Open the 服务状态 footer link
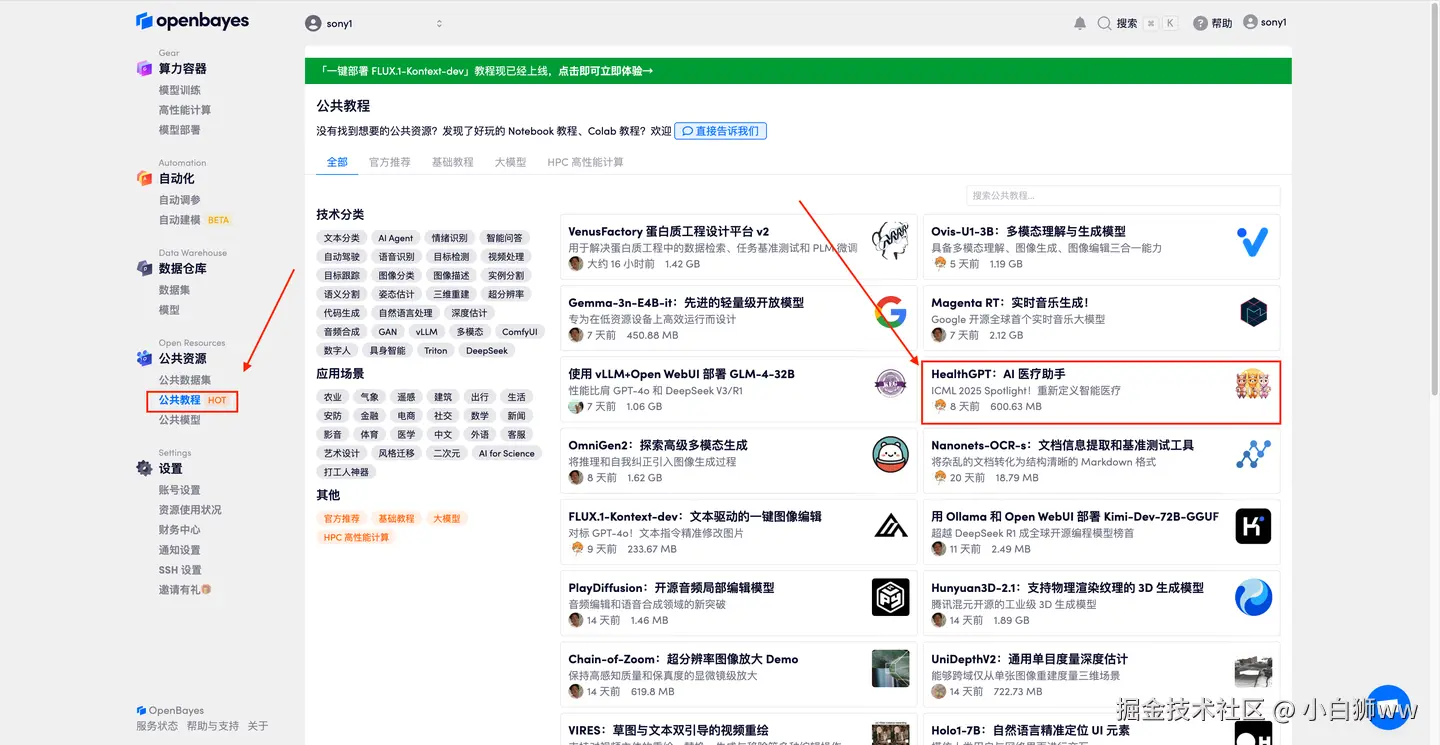The height and width of the screenshot is (745, 1440). pyautogui.click(x=157, y=726)
